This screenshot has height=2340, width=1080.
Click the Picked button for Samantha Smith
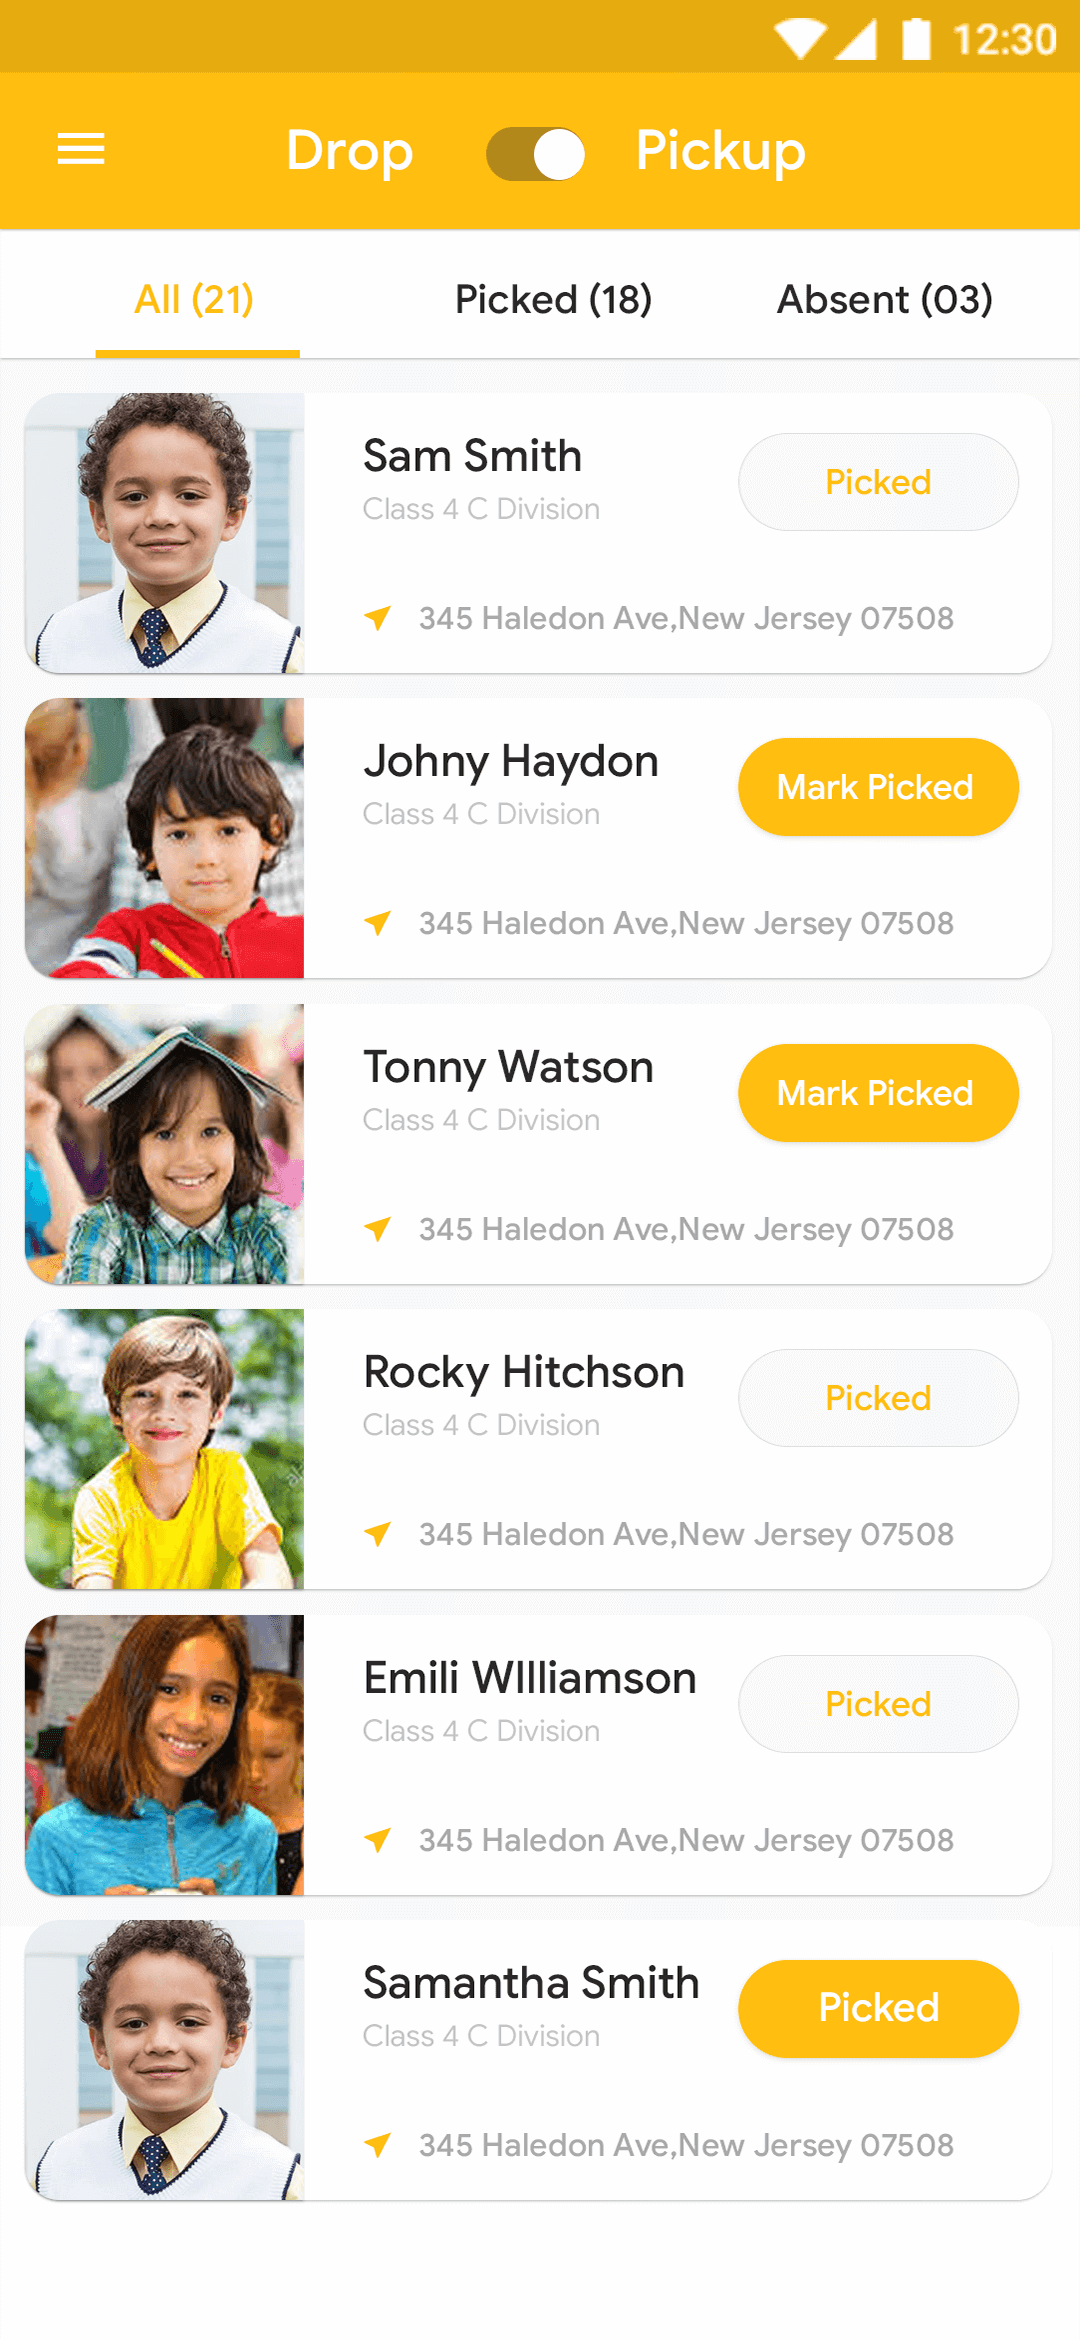(878, 2008)
